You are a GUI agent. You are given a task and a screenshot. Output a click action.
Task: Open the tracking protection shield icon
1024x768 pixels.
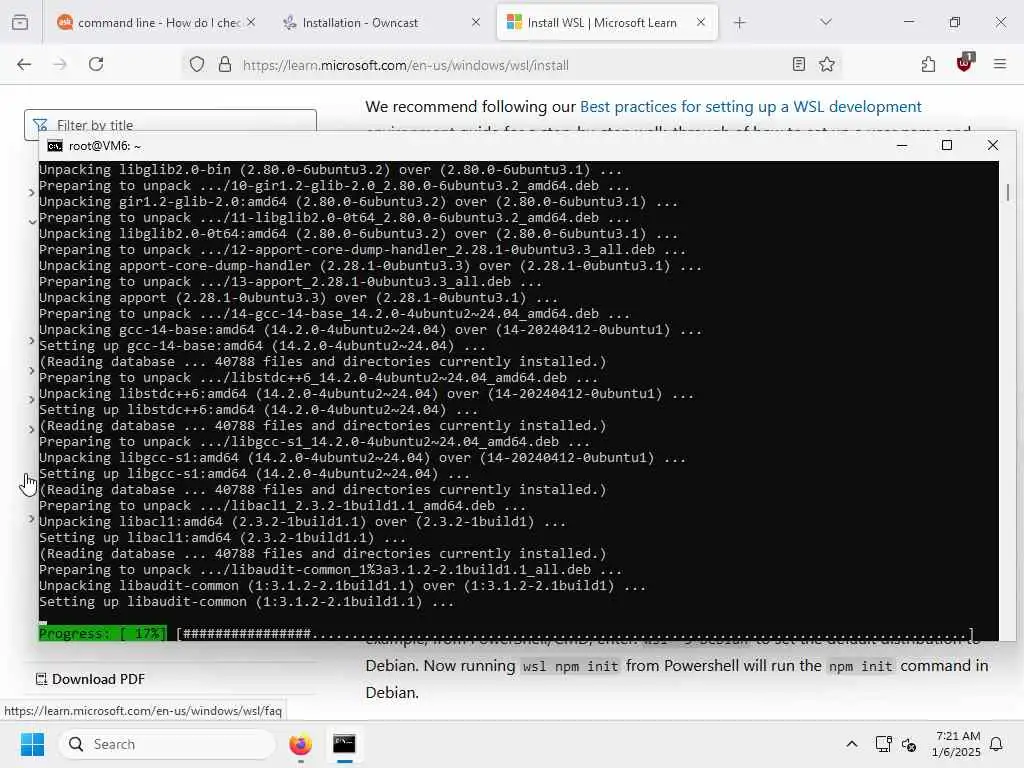click(x=197, y=64)
